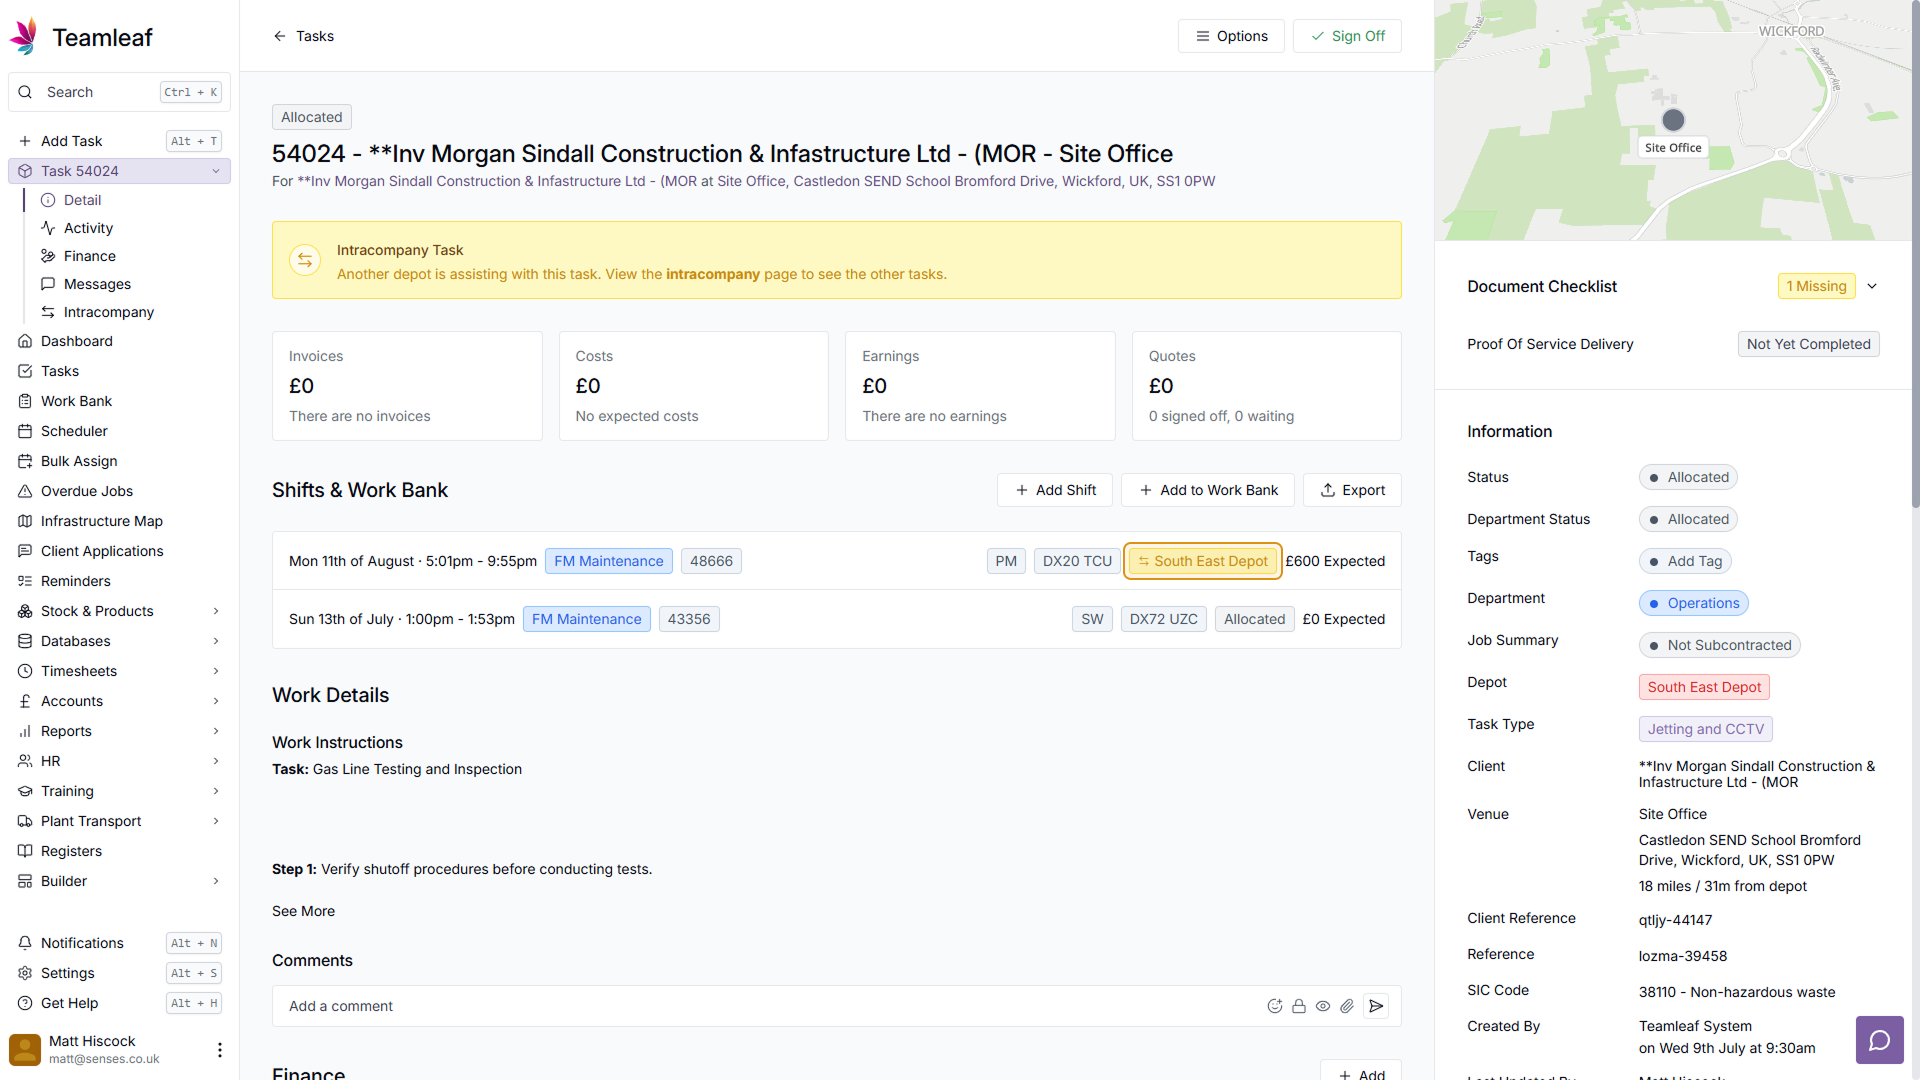Click See More under Work Instructions

coord(303,911)
